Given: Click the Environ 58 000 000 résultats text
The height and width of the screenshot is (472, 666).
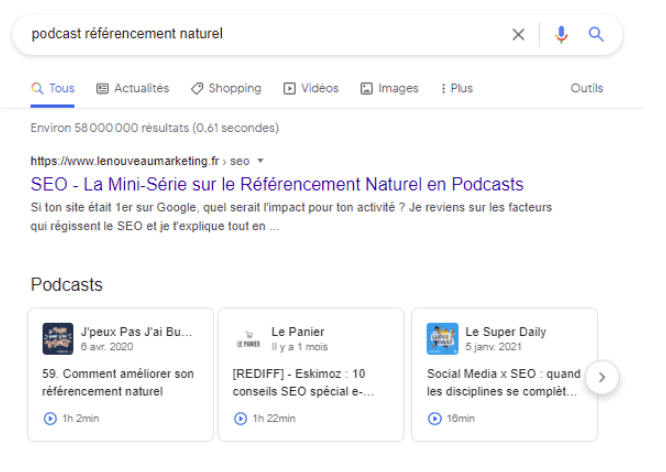Looking at the screenshot, I should [155, 128].
